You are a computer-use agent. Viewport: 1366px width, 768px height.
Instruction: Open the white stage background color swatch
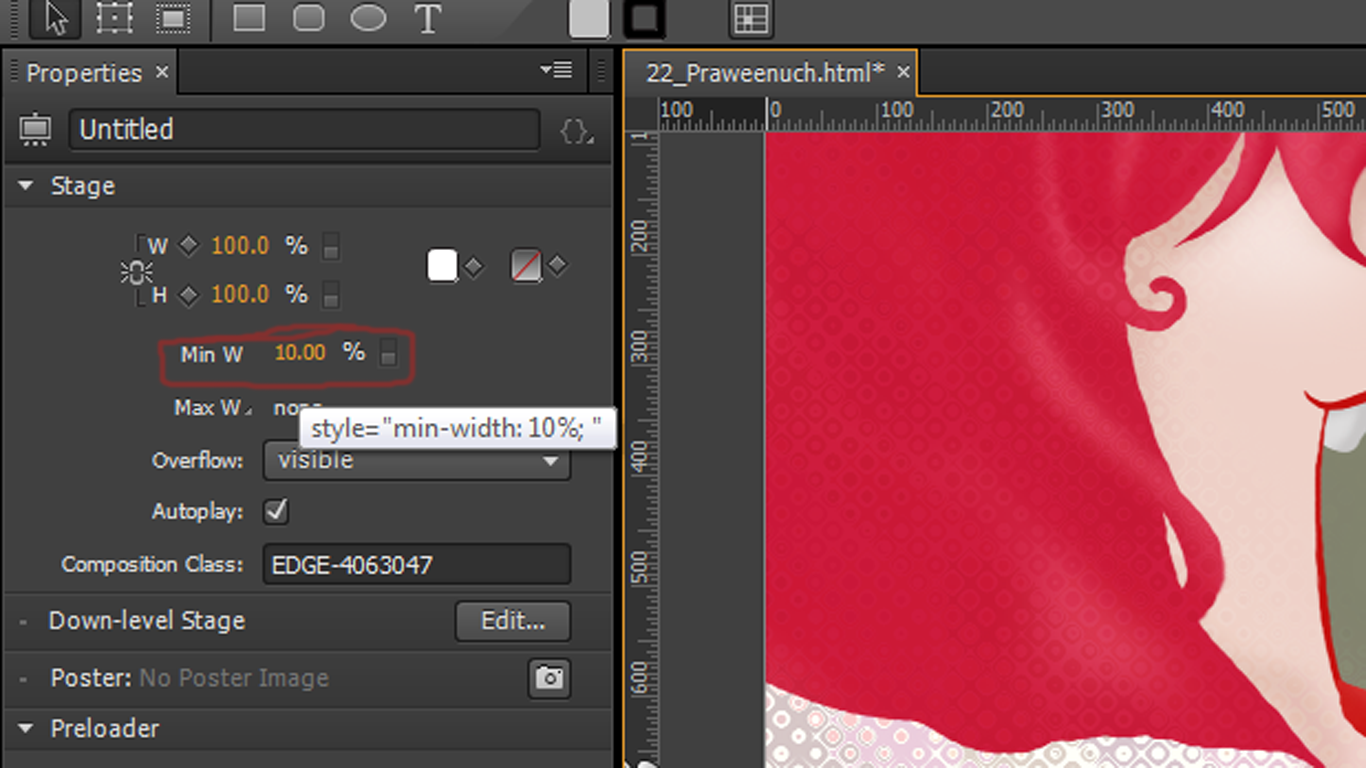point(442,266)
